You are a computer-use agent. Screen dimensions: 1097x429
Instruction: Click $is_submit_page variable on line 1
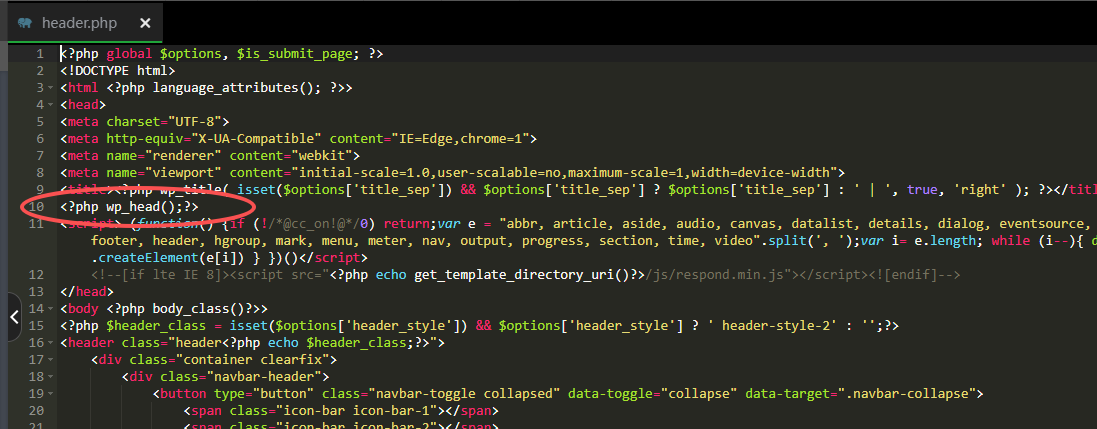point(295,54)
